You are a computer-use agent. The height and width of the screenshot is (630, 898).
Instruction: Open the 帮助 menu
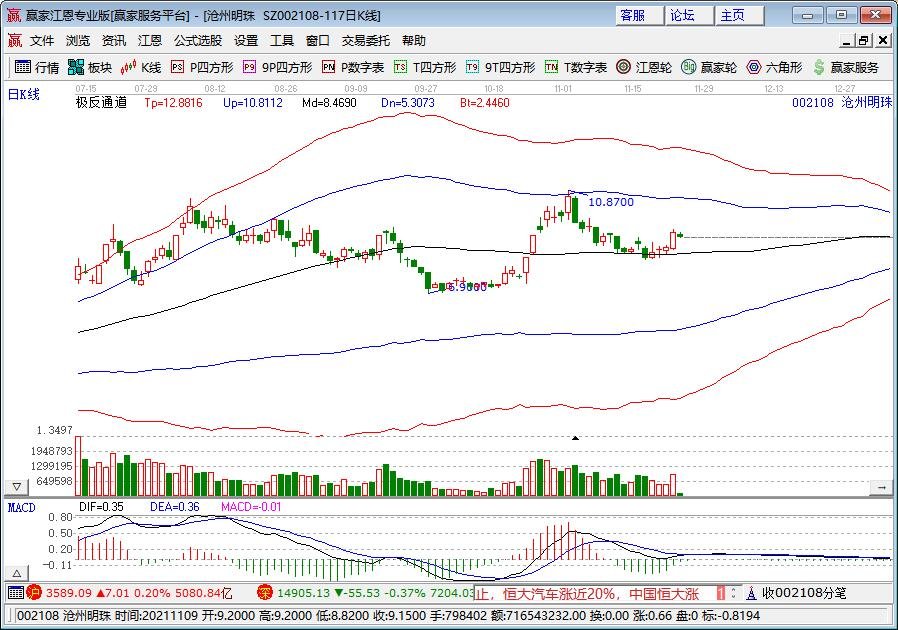coord(413,41)
